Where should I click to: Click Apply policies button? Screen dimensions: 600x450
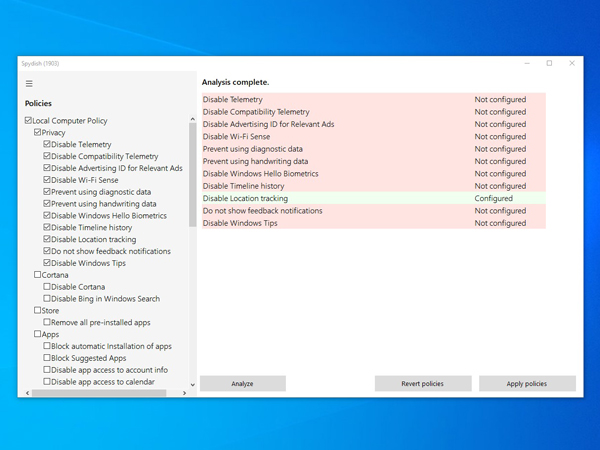(x=527, y=384)
